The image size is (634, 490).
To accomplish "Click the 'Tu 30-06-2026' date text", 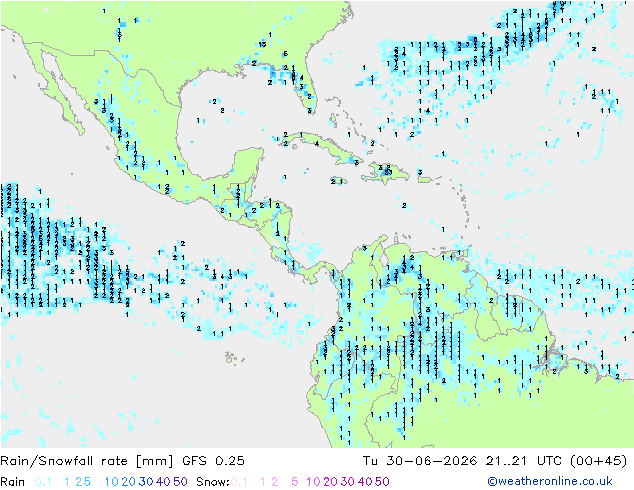I will 420,461.
